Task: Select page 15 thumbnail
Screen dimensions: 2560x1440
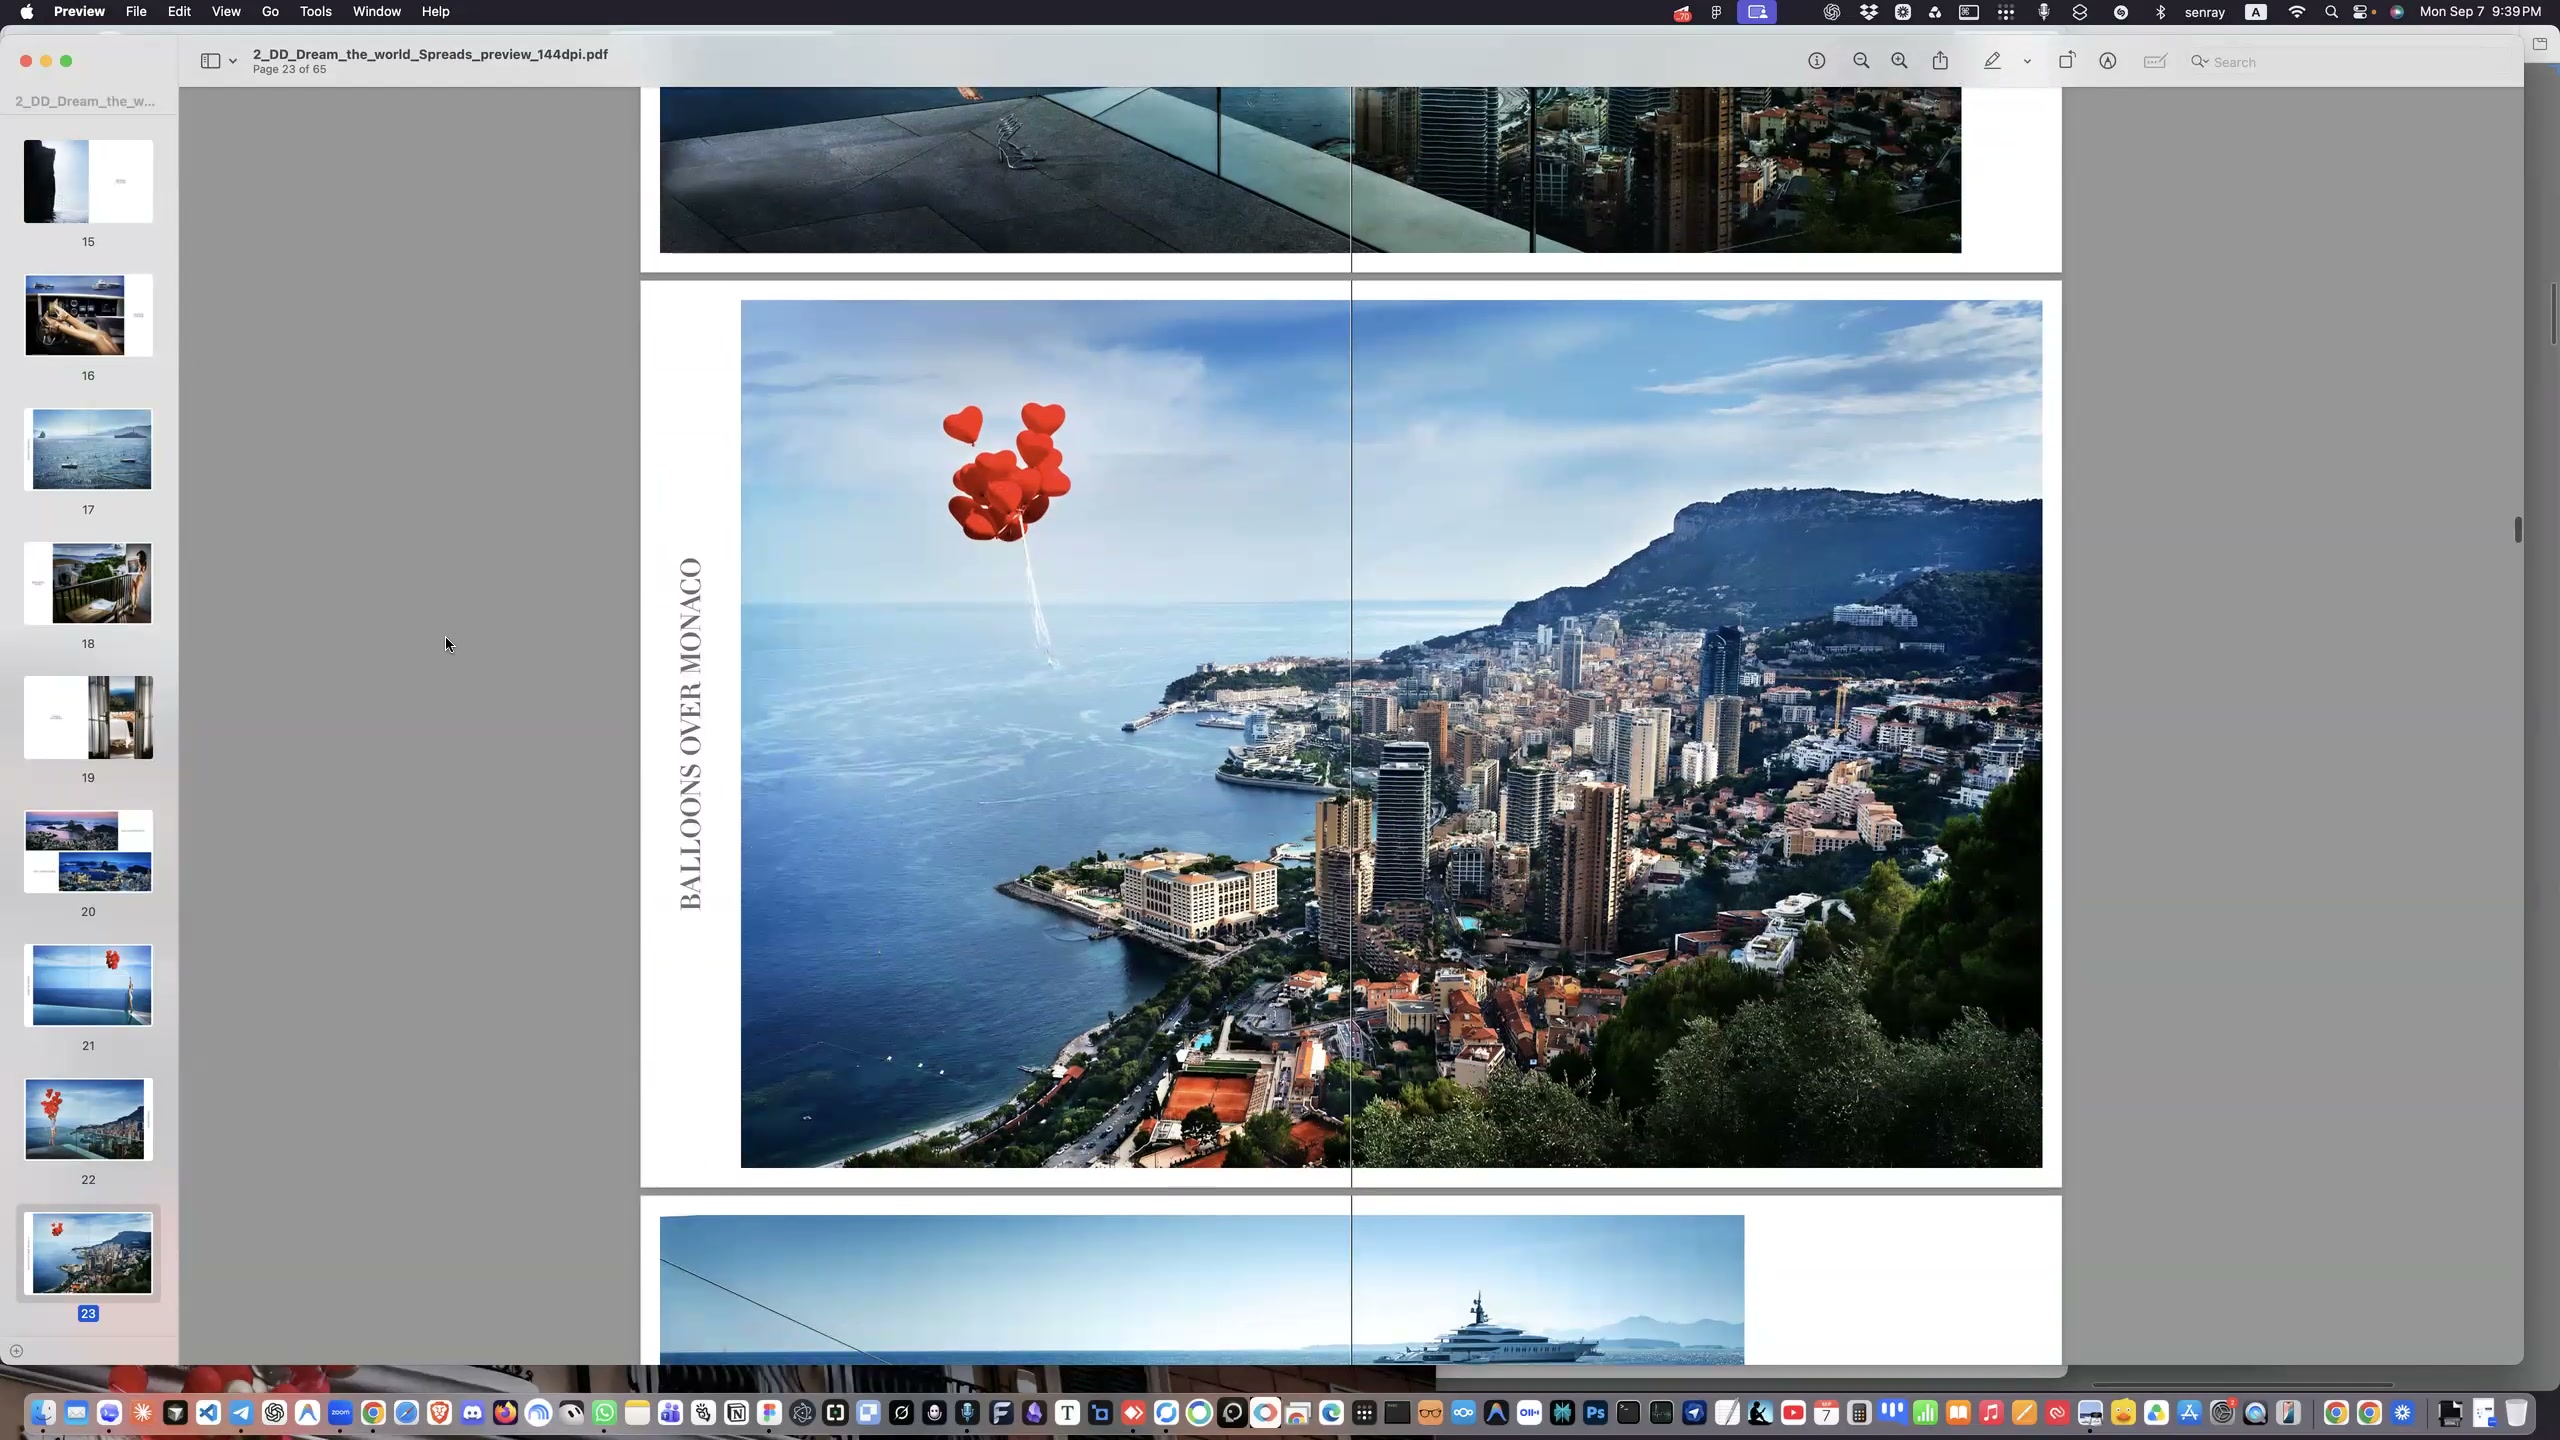Action: (89, 181)
